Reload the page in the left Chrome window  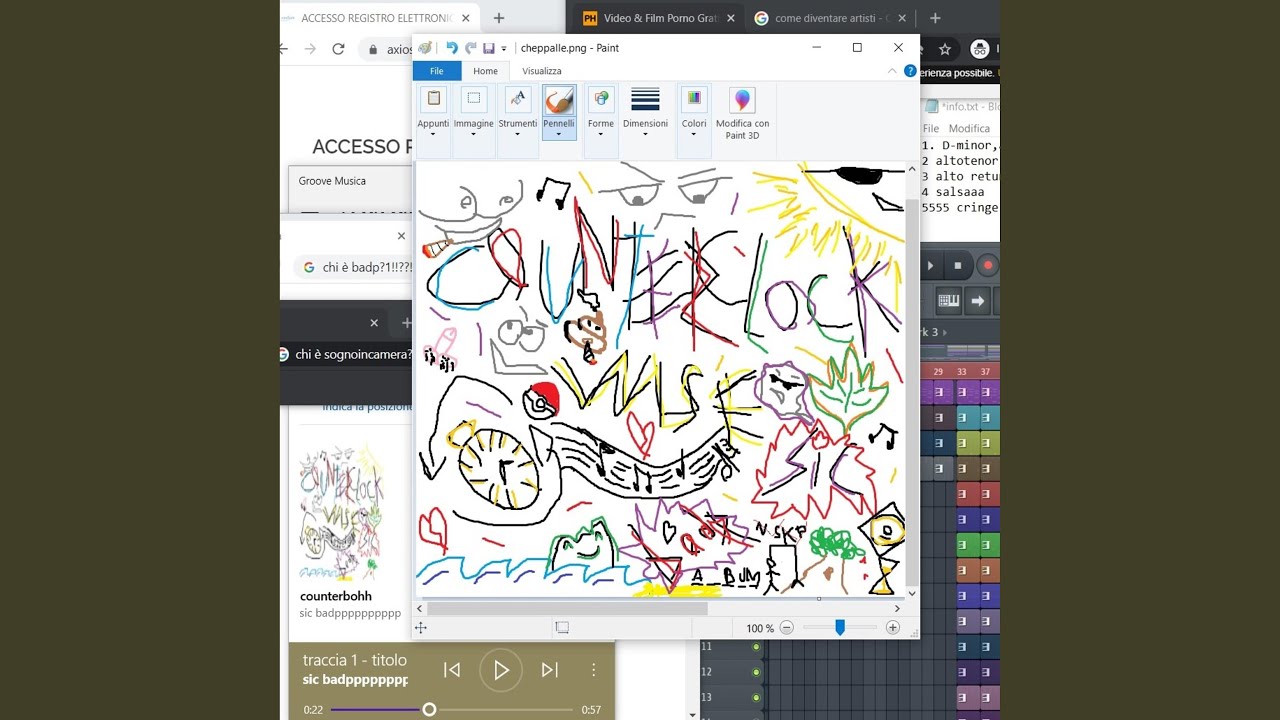point(338,49)
